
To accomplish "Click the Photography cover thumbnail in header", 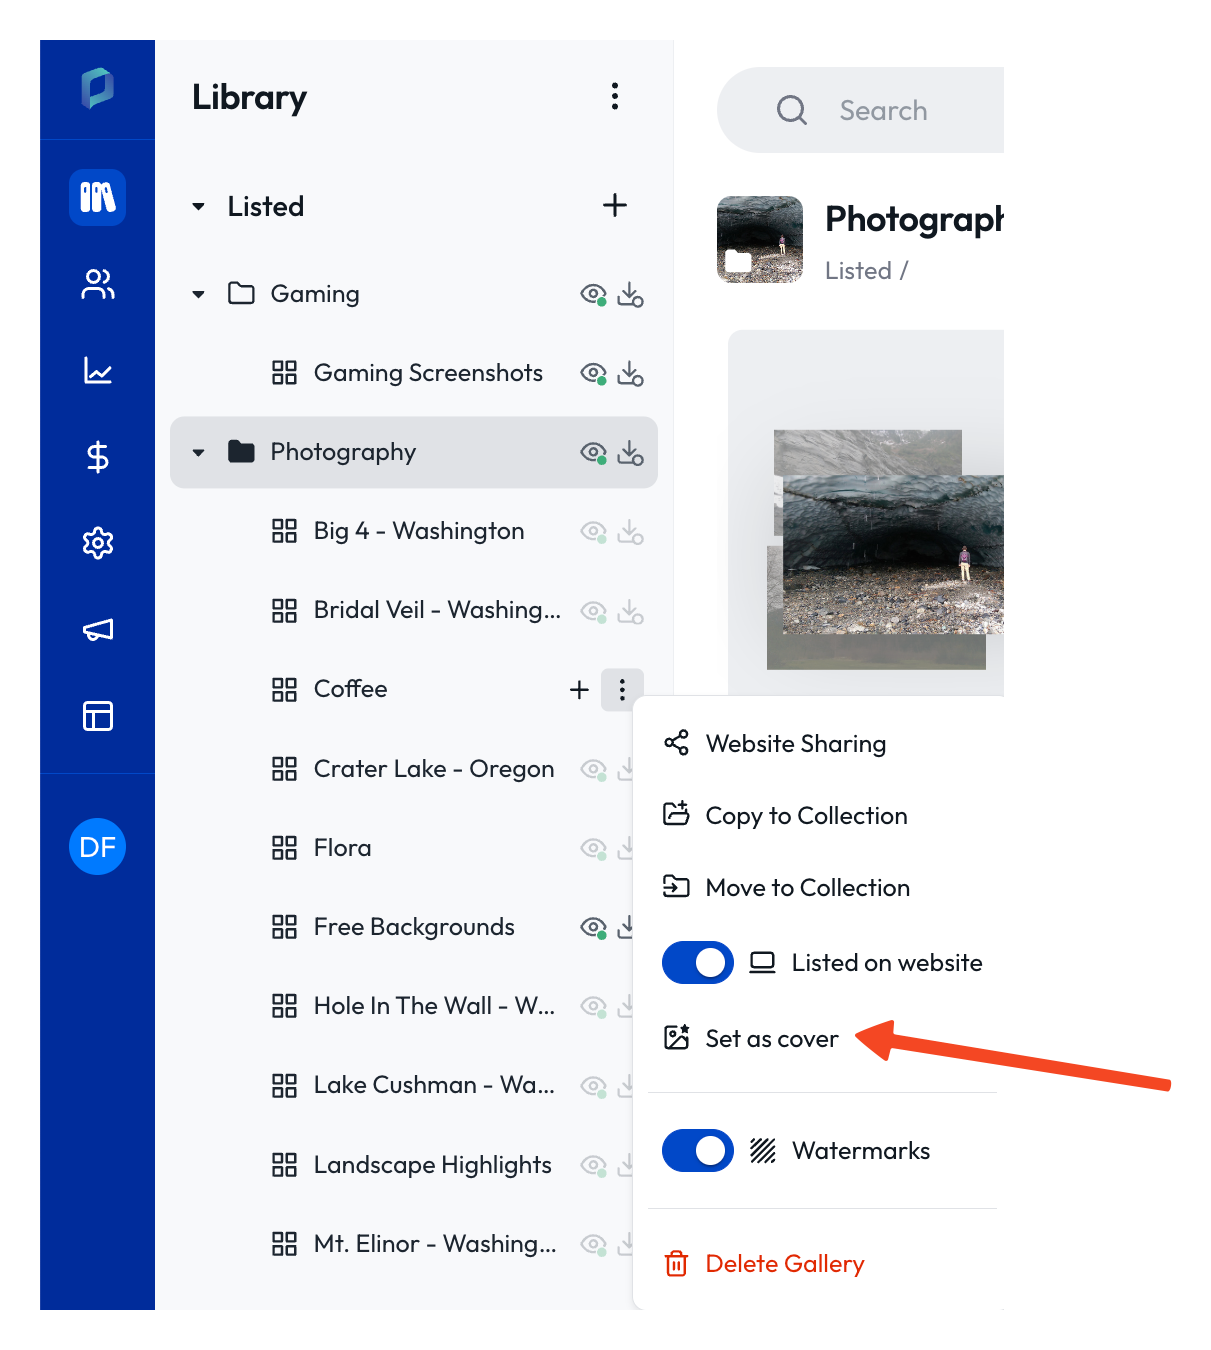I will [760, 239].
